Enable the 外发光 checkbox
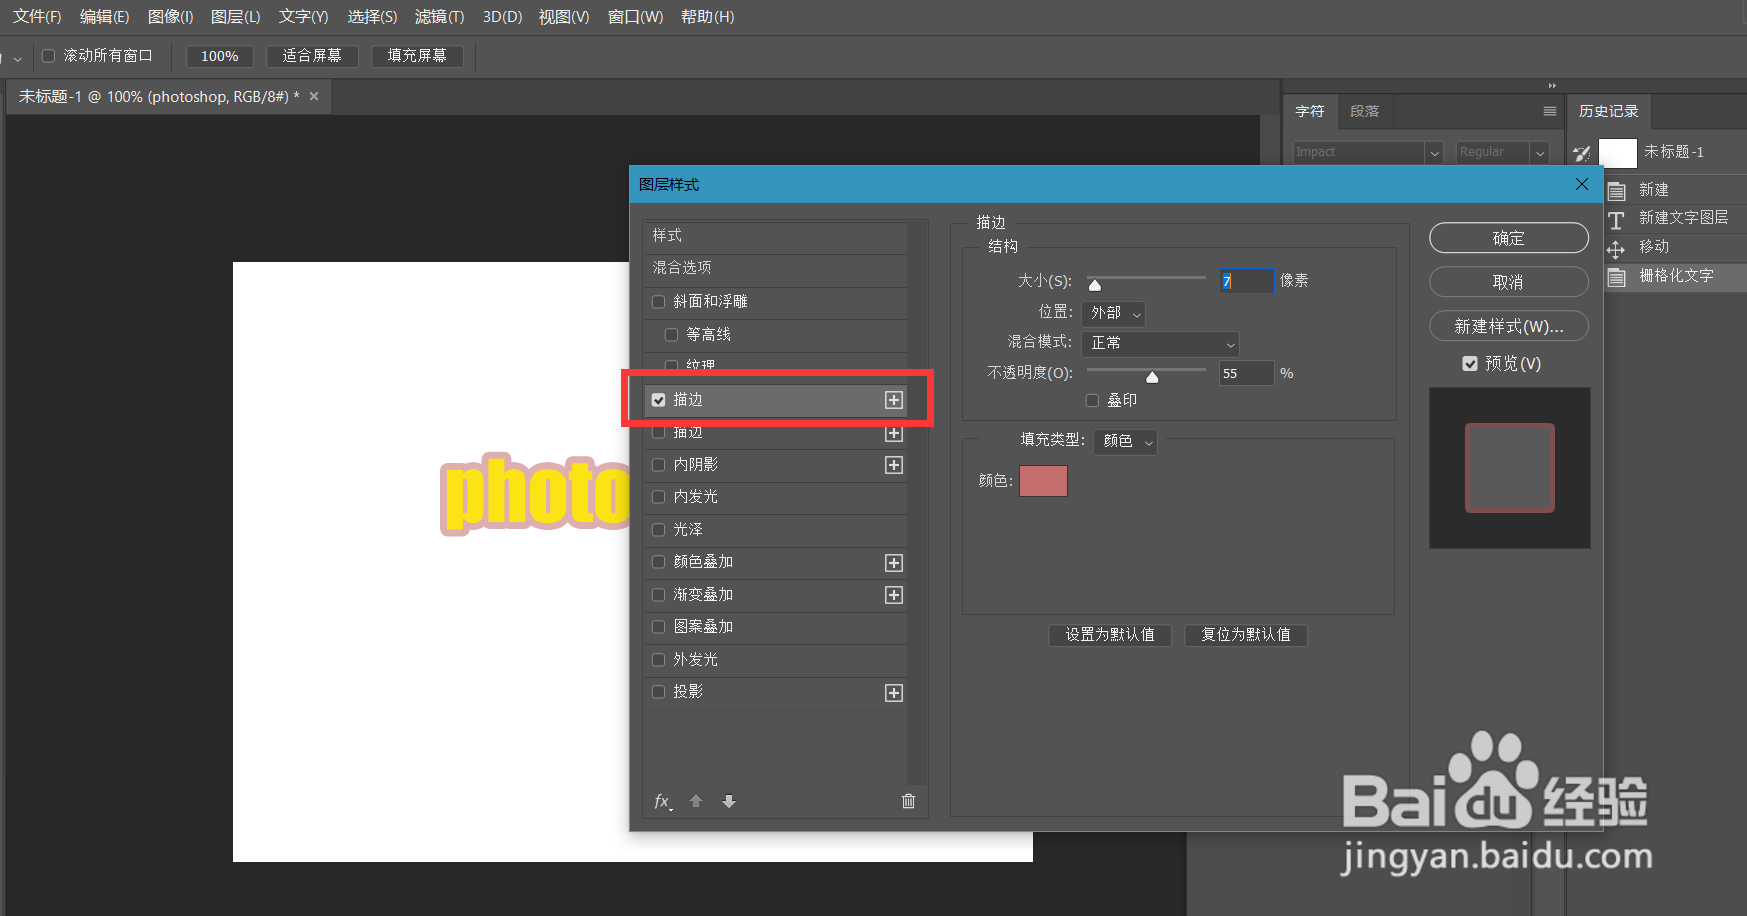 tap(658, 659)
